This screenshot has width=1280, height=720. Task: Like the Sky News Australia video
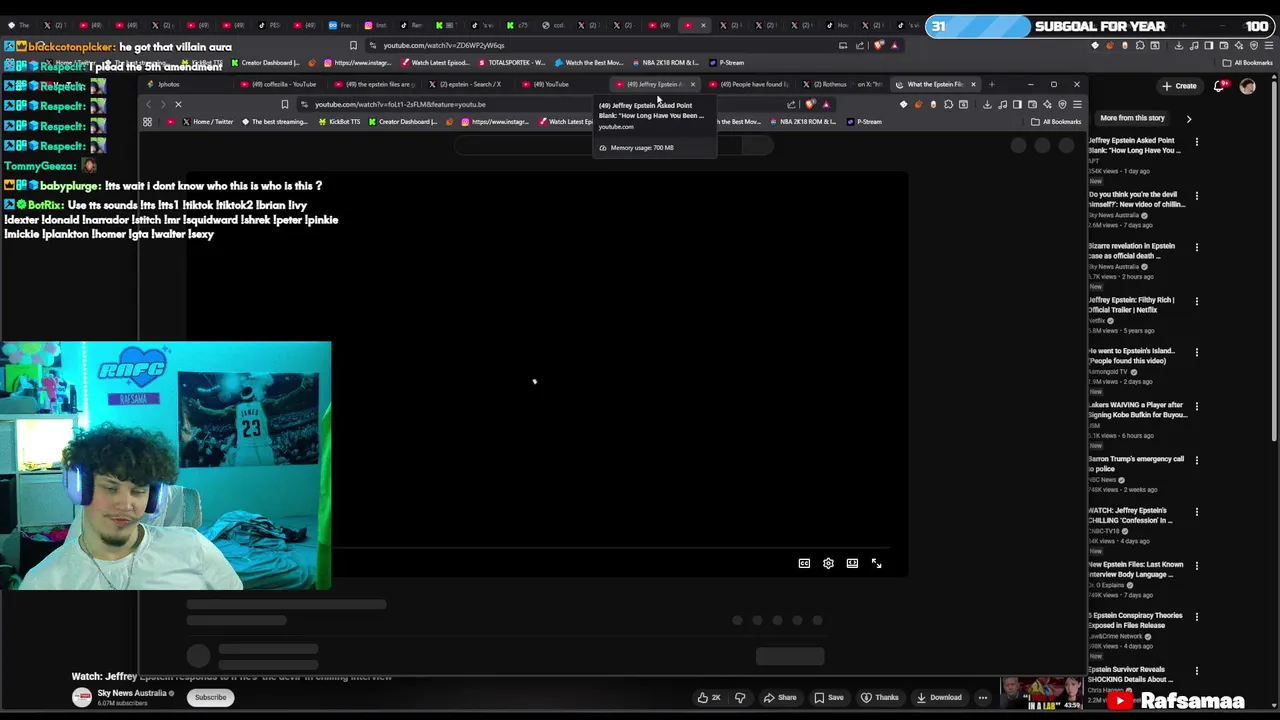(x=709, y=698)
